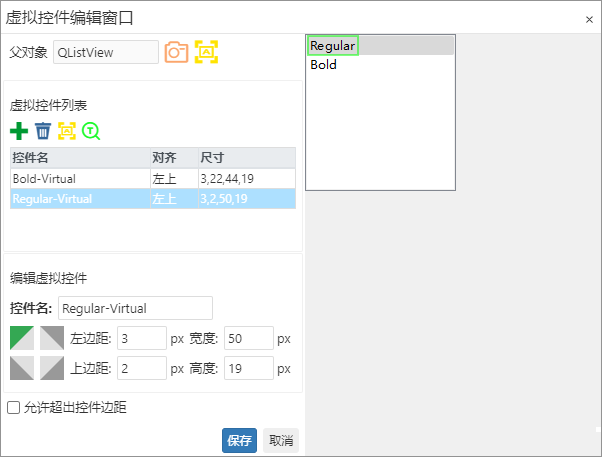The image size is (602, 457).
Task: Click the yellow capture icon beside the camera
Action: [206, 52]
